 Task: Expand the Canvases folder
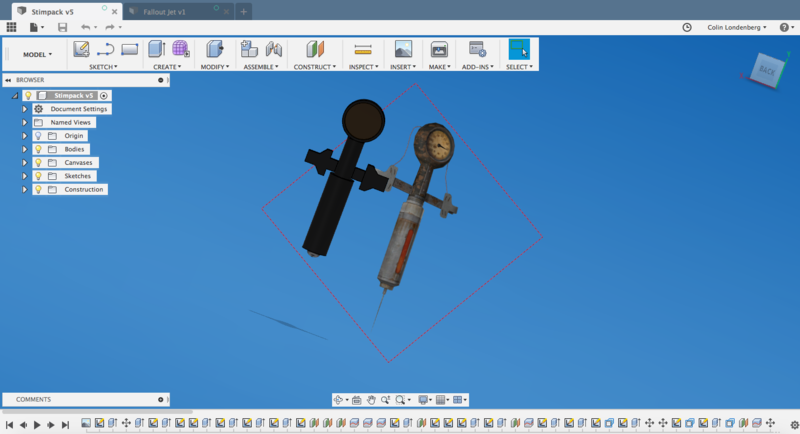24,162
